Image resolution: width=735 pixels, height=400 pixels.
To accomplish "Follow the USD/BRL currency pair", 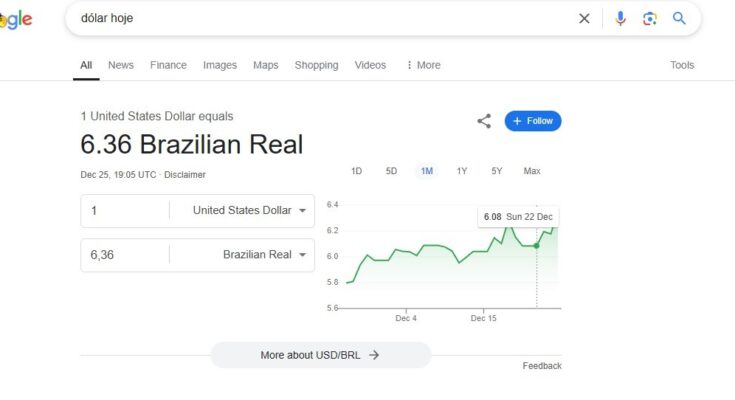I will 533,121.
